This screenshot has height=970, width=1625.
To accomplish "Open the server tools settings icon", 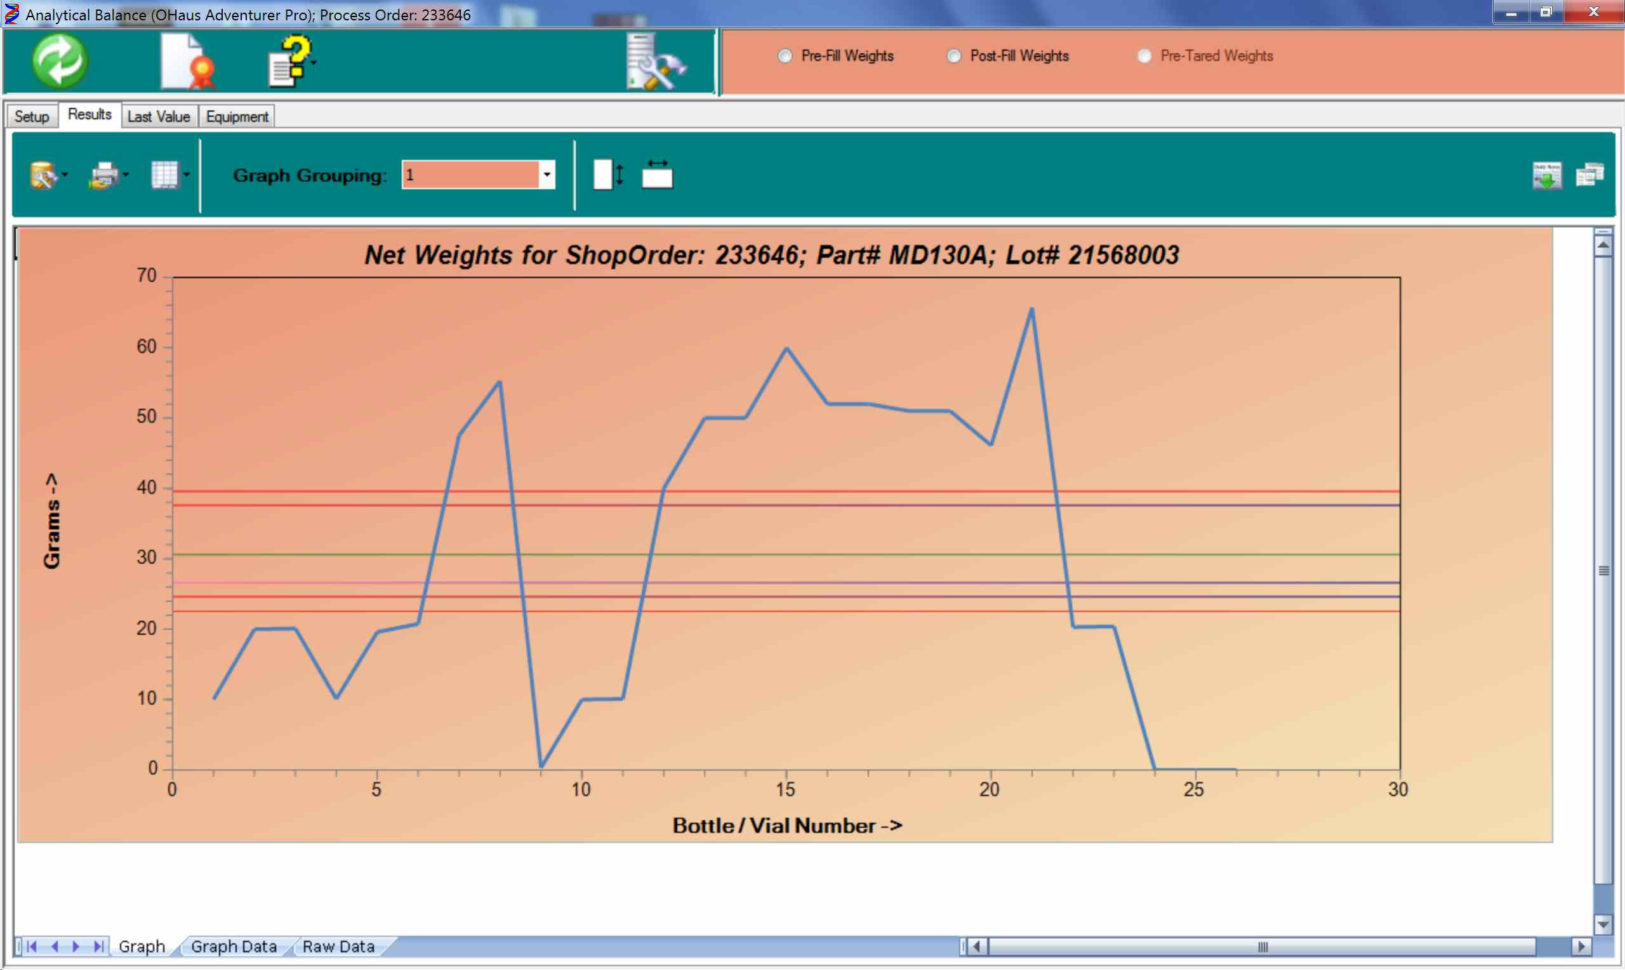I will pos(655,62).
